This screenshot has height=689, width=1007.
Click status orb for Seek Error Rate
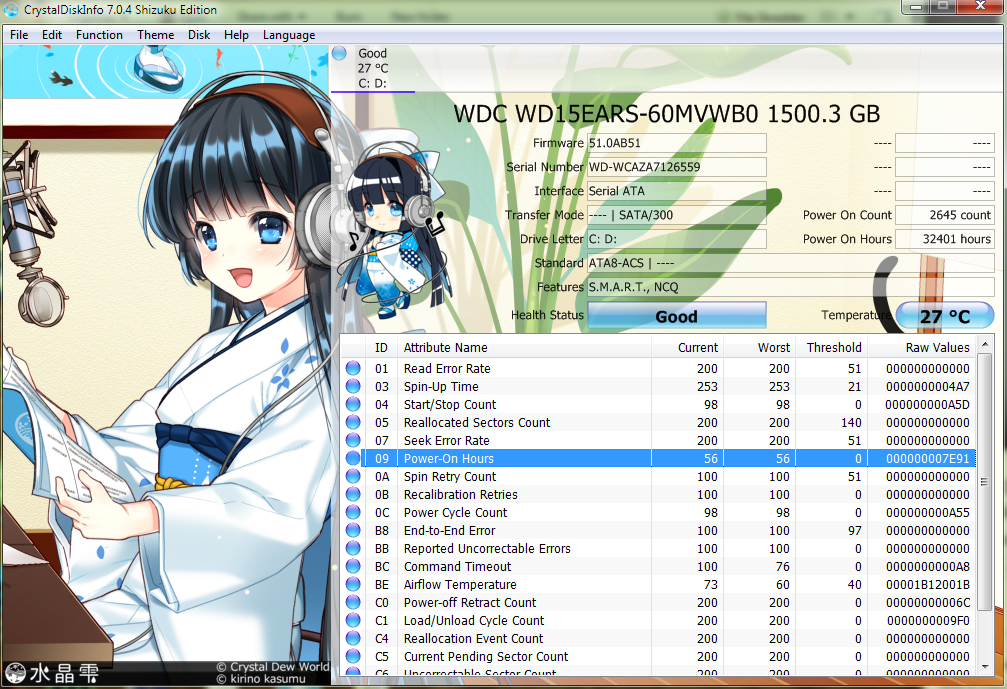click(x=353, y=440)
